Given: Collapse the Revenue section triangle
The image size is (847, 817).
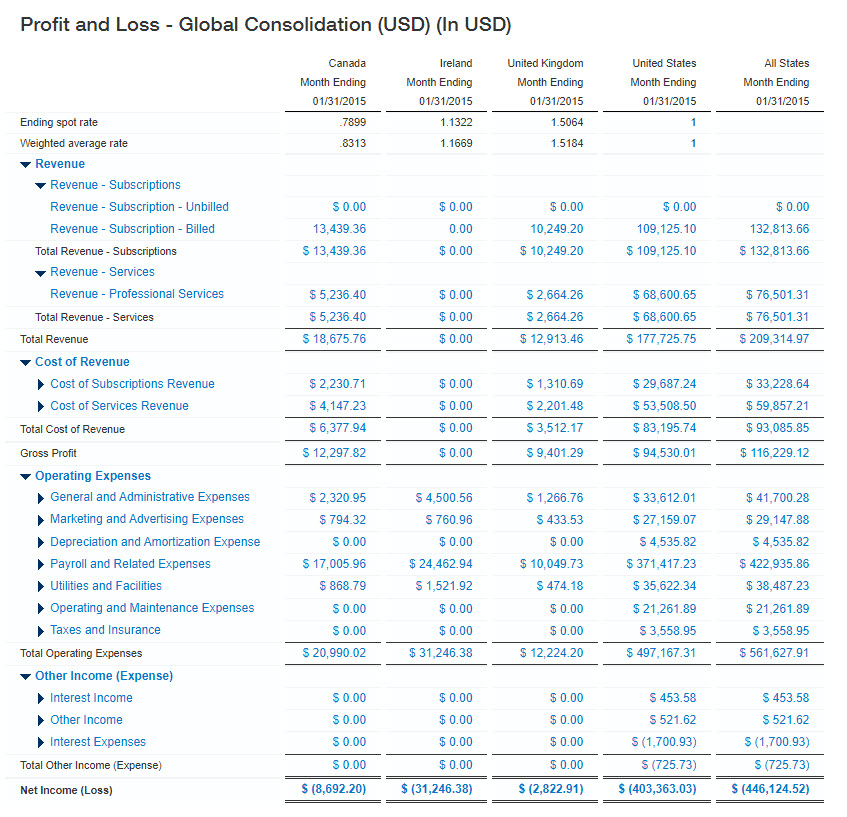Looking at the screenshot, I should pyautogui.click(x=26, y=164).
